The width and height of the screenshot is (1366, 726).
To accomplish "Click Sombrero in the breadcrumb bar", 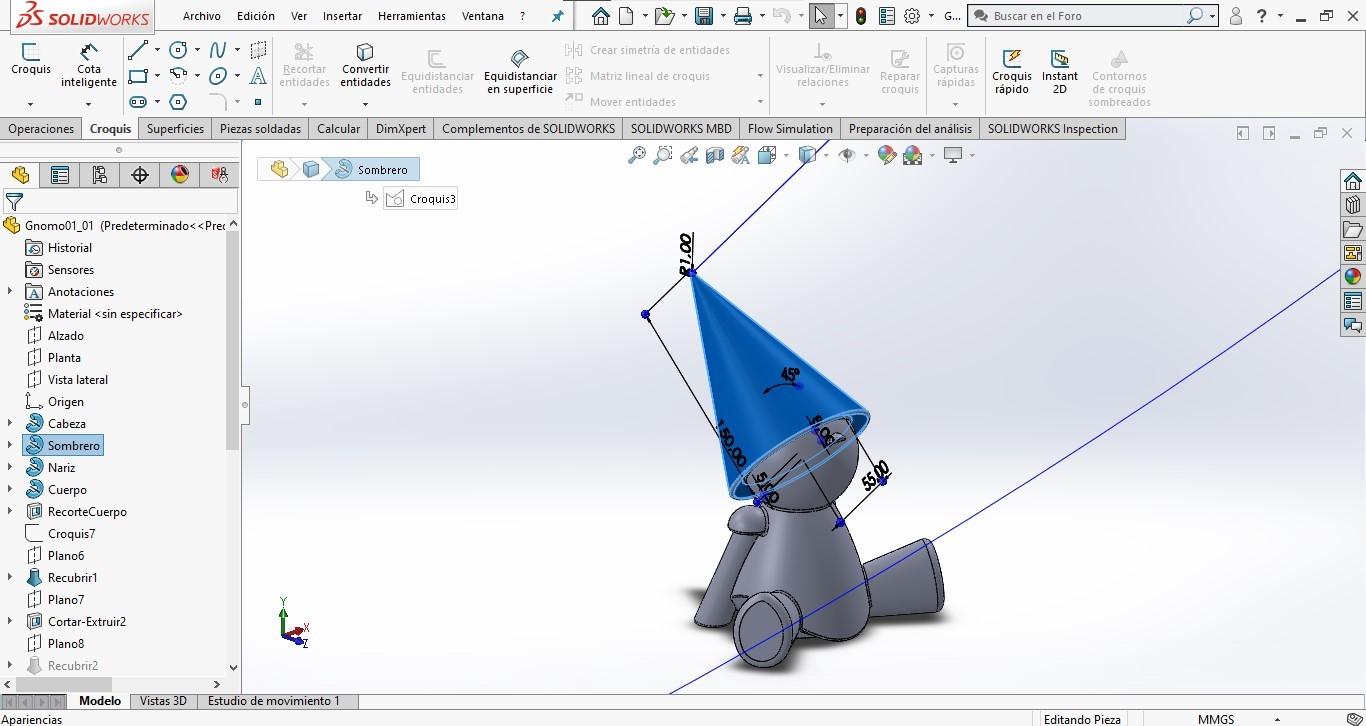I will (x=371, y=170).
